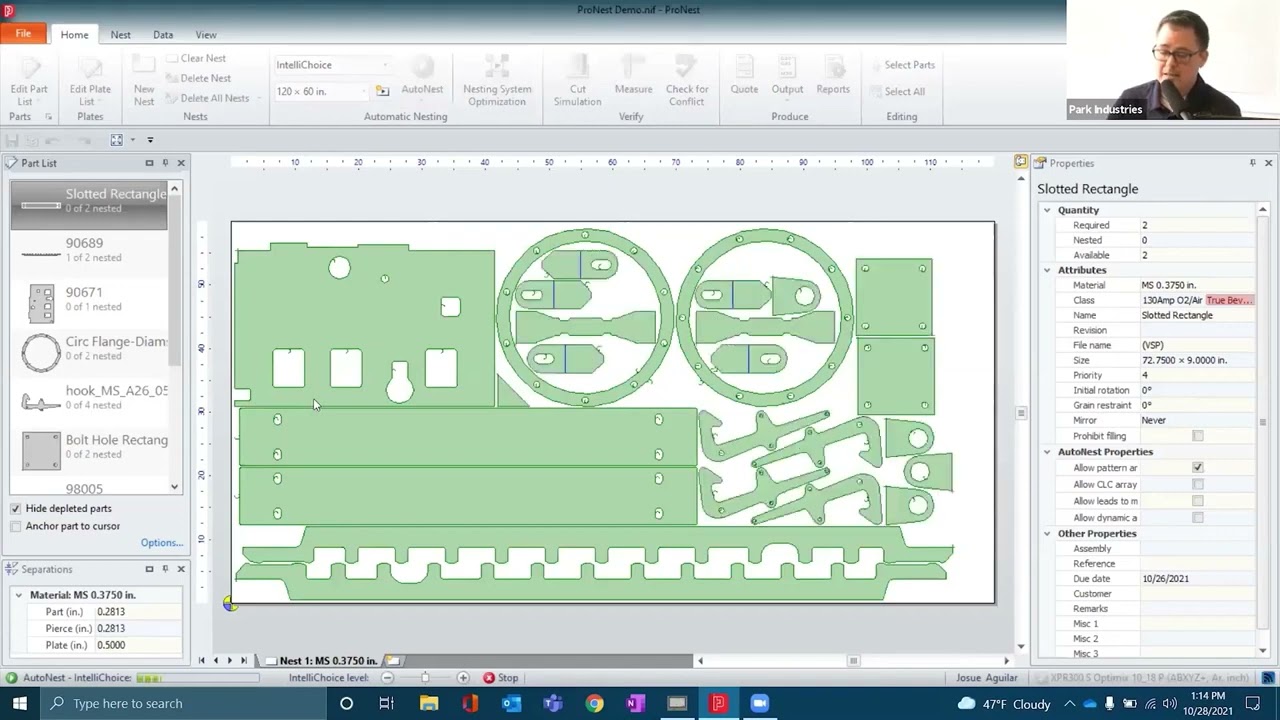Close the Separations panel
The height and width of the screenshot is (720, 1280).
pyautogui.click(x=181, y=569)
